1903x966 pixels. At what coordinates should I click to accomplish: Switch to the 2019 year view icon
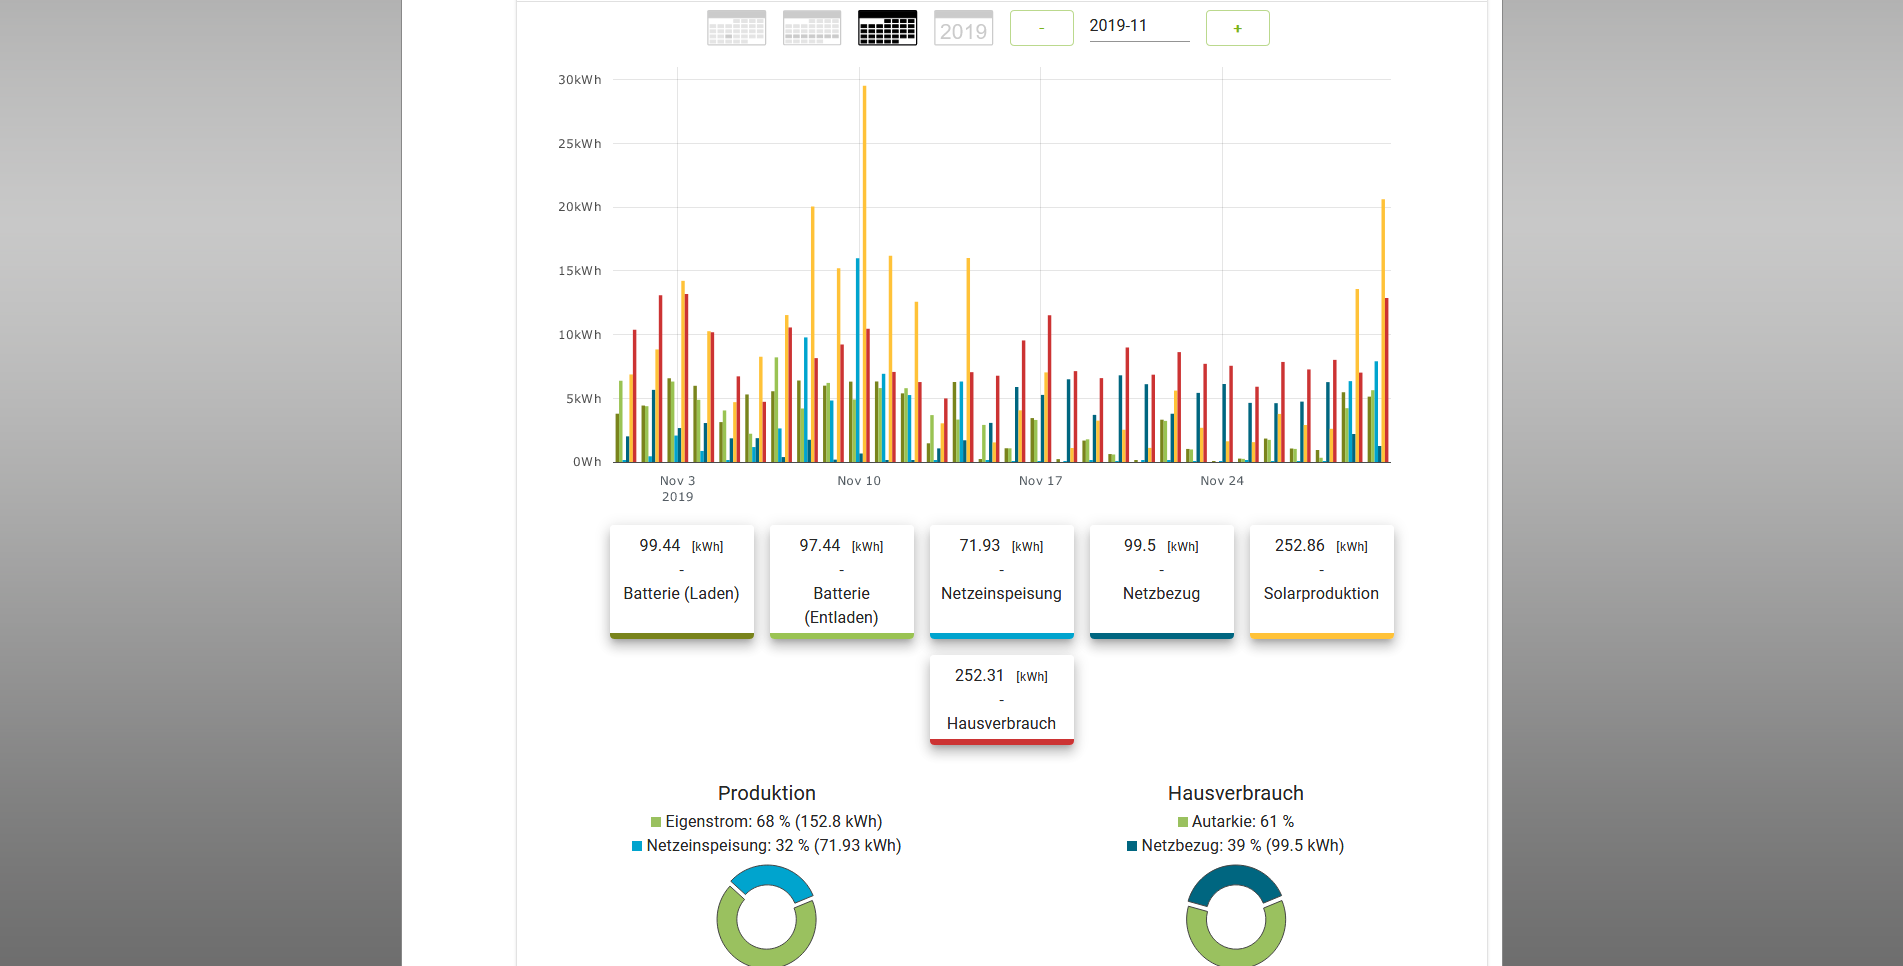coord(963,28)
